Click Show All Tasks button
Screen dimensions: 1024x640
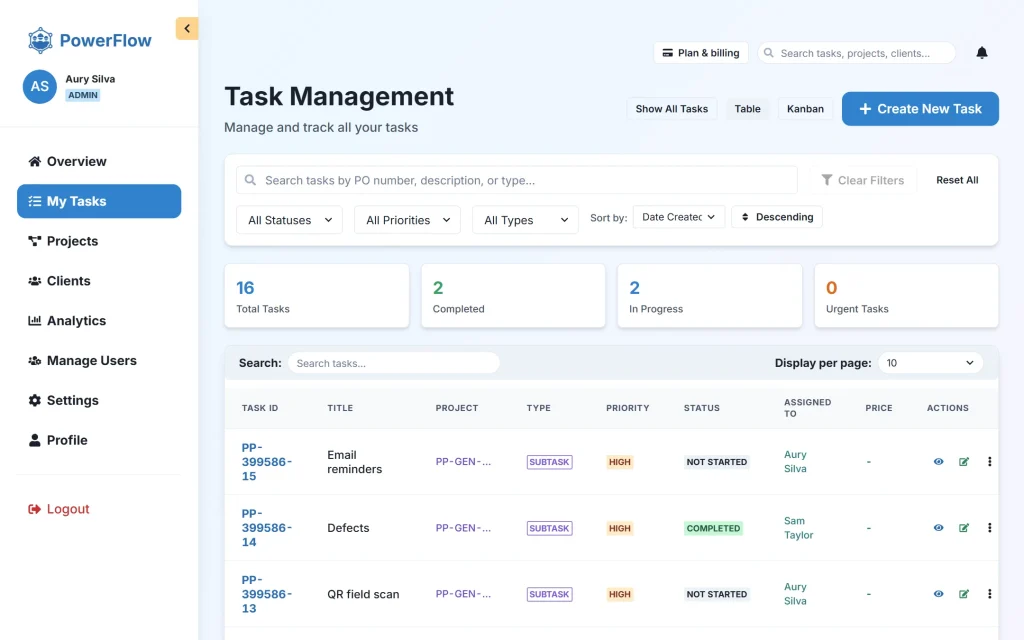click(x=671, y=108)
